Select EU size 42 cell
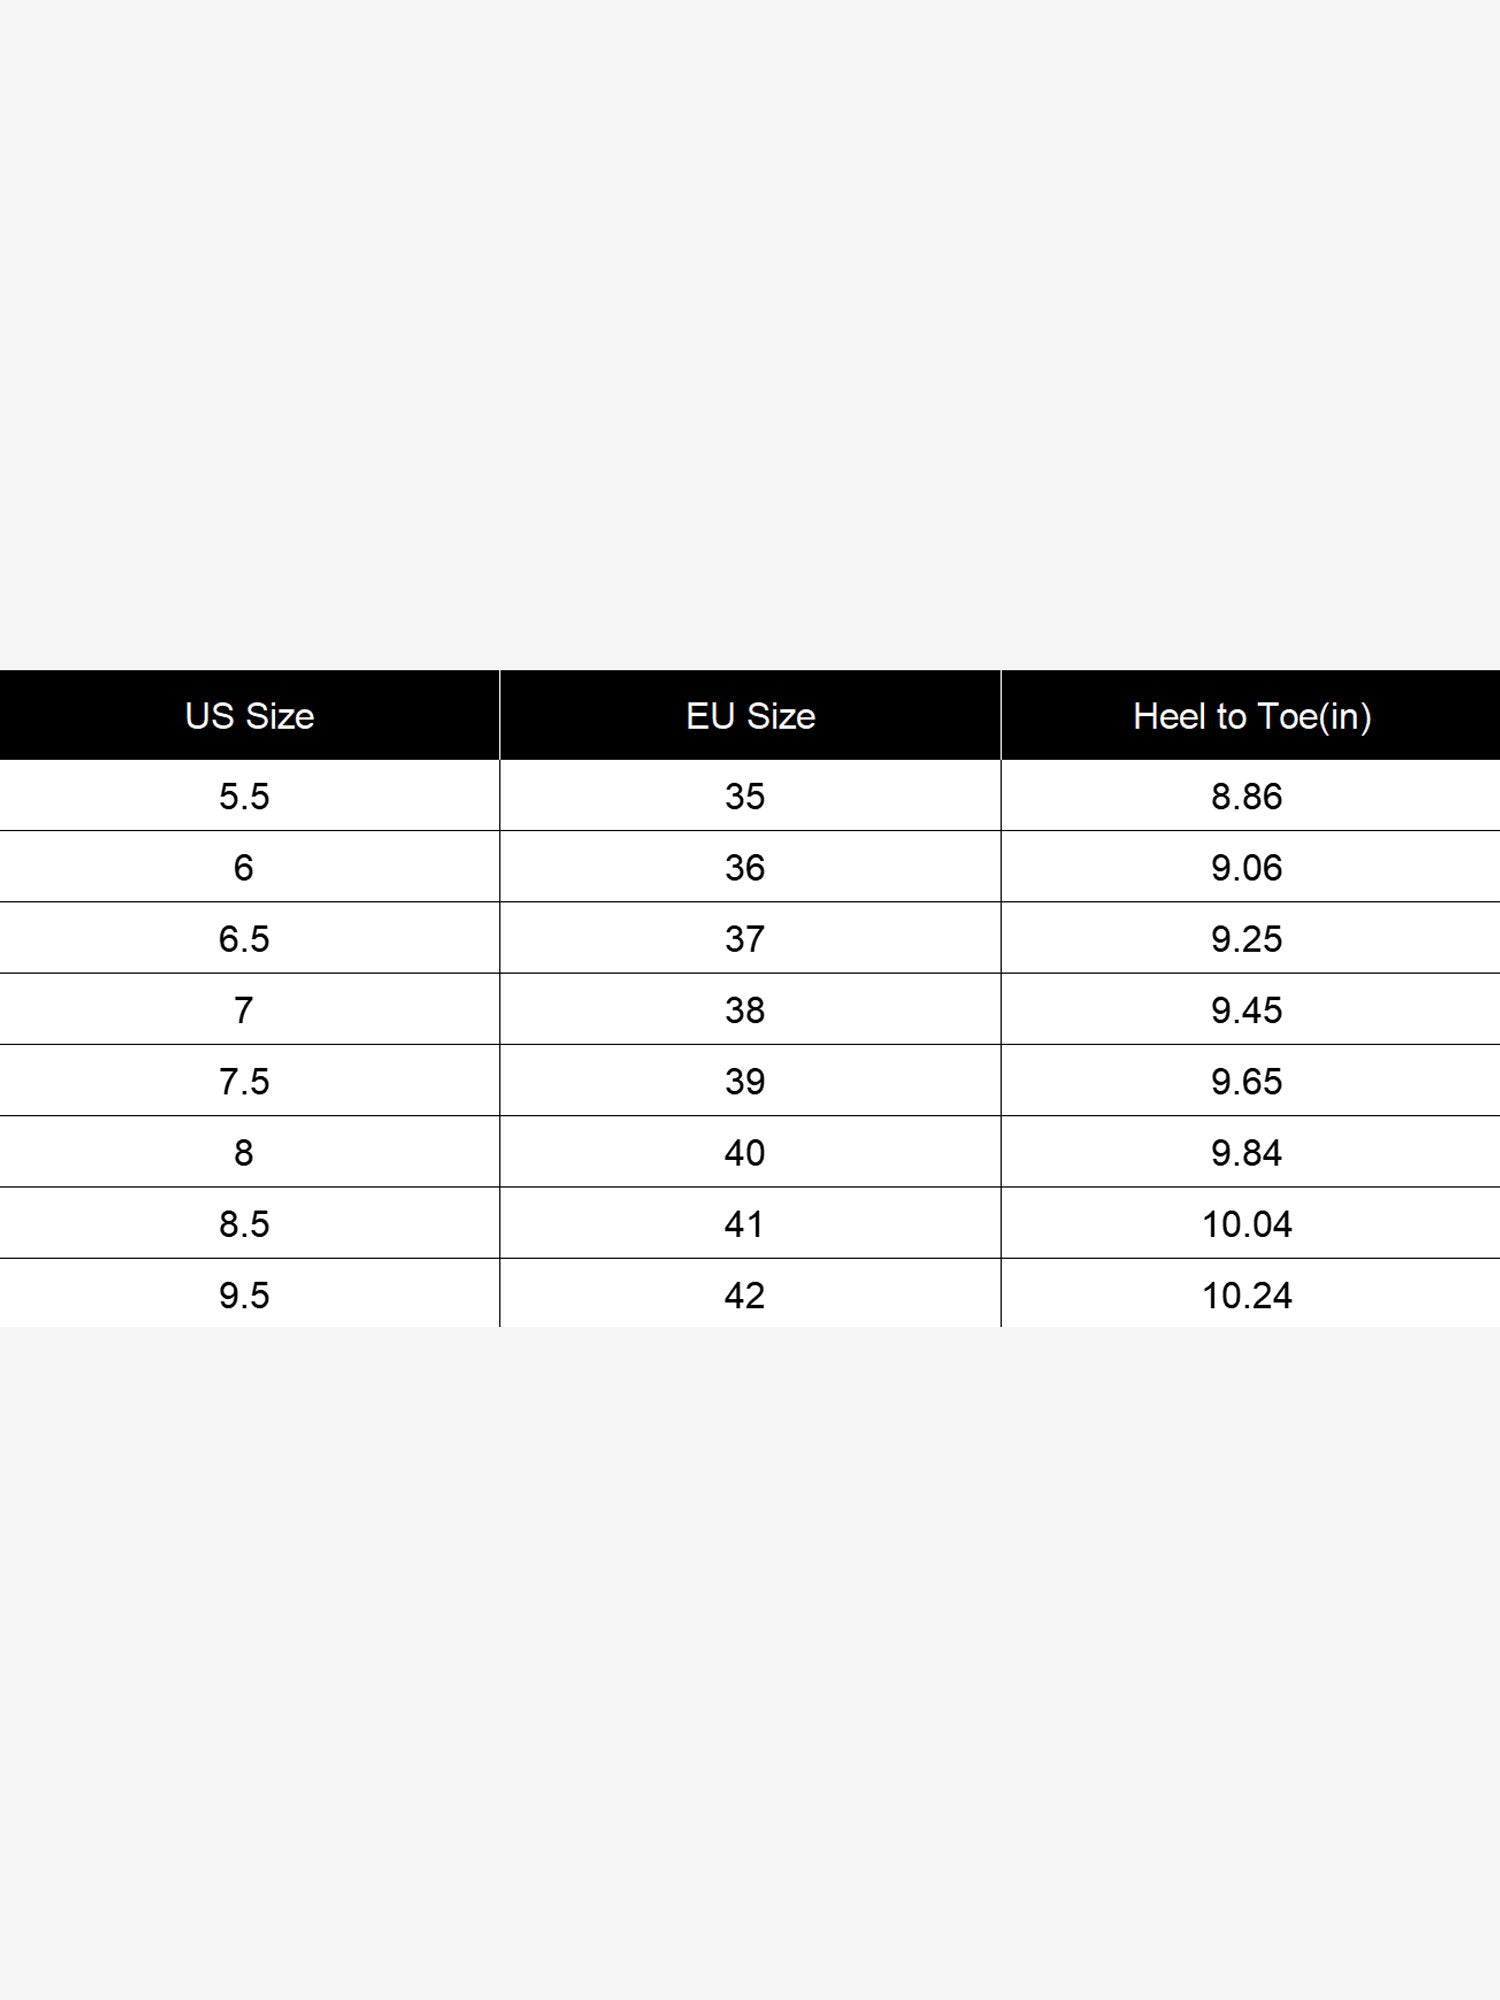This screenshot has width=1500, height=2000. (750, 1294)
